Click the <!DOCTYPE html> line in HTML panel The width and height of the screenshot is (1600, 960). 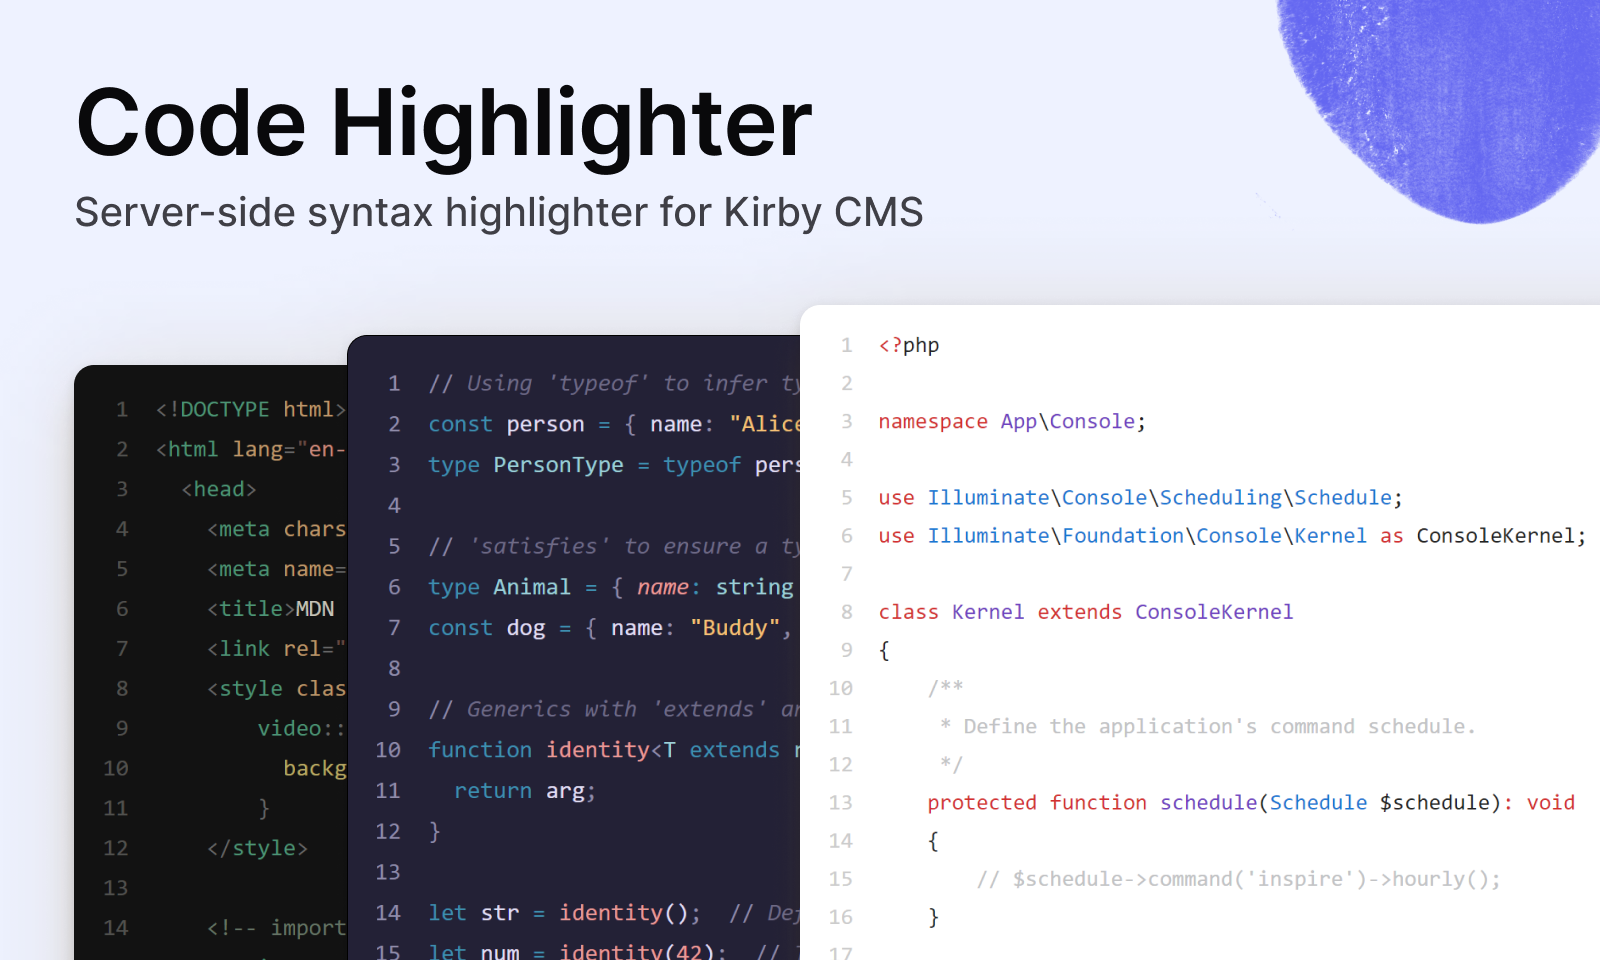click(x=248, y=409)
